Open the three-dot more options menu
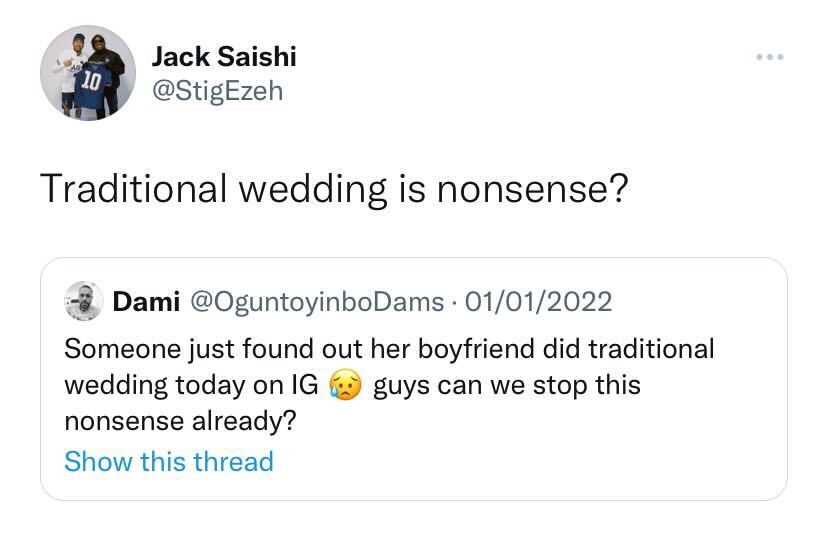Viewport: 828px width, 536px height. coord(769,57)
